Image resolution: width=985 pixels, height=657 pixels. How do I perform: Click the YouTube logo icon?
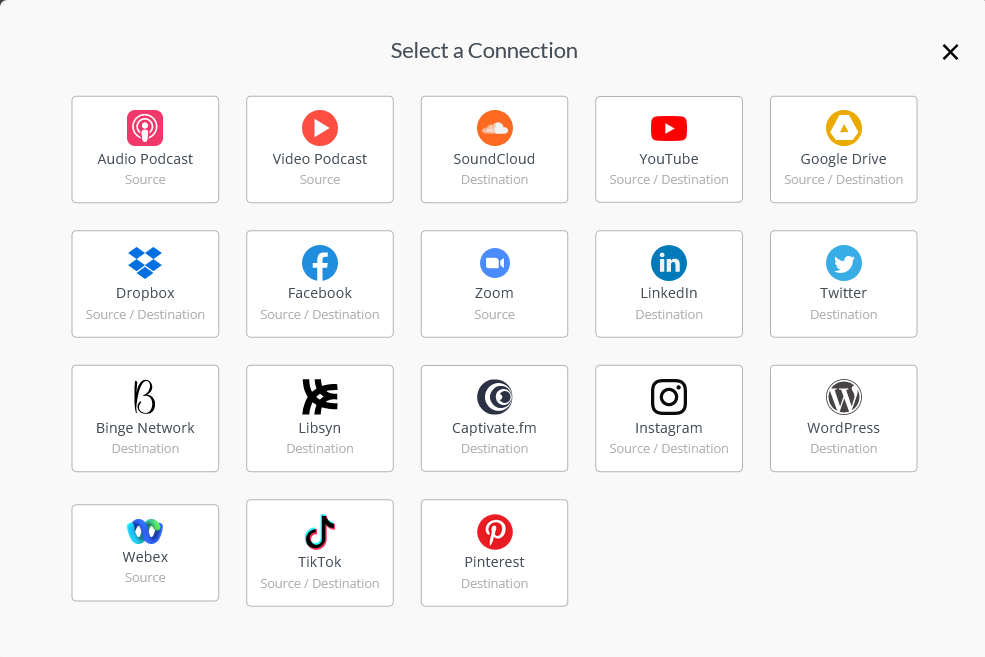(669, 129)
